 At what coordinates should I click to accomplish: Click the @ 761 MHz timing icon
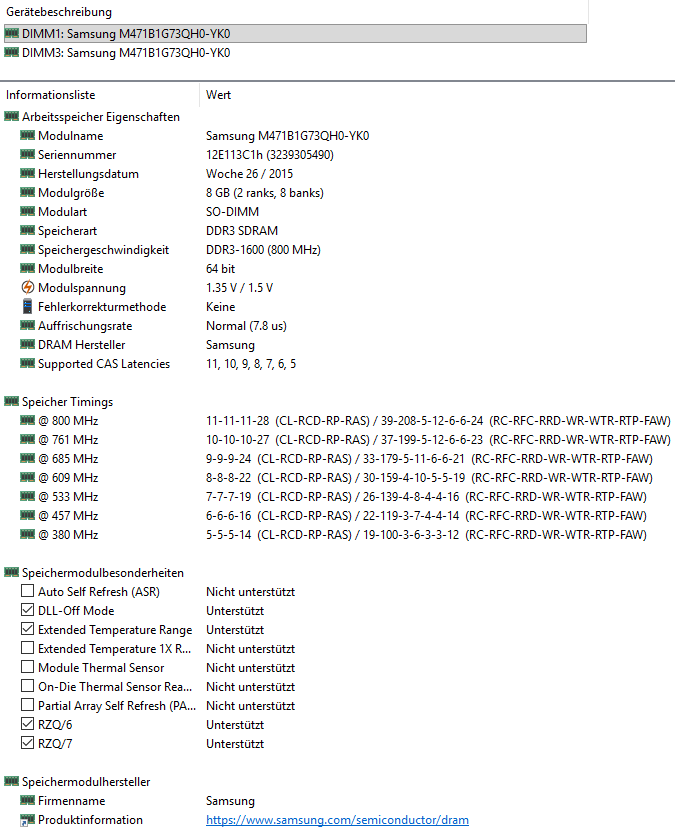tap(28, 440)
